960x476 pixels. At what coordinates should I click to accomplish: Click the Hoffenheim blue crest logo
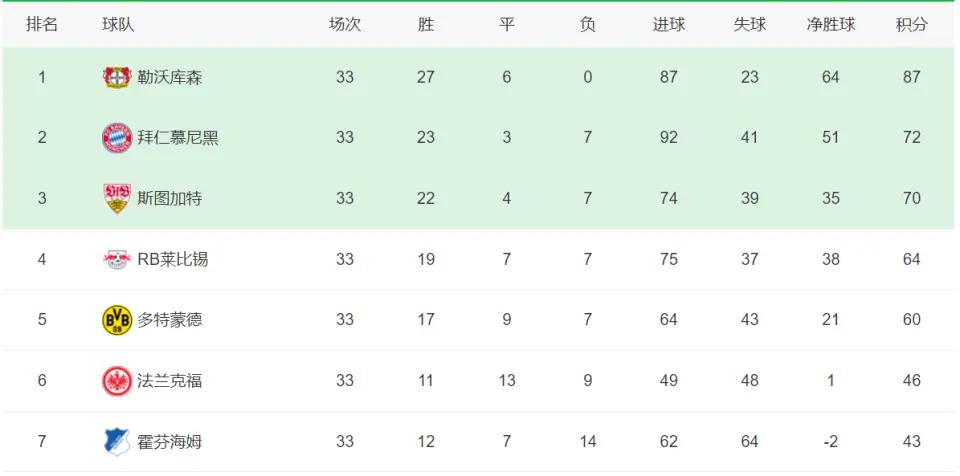point(117,442)
